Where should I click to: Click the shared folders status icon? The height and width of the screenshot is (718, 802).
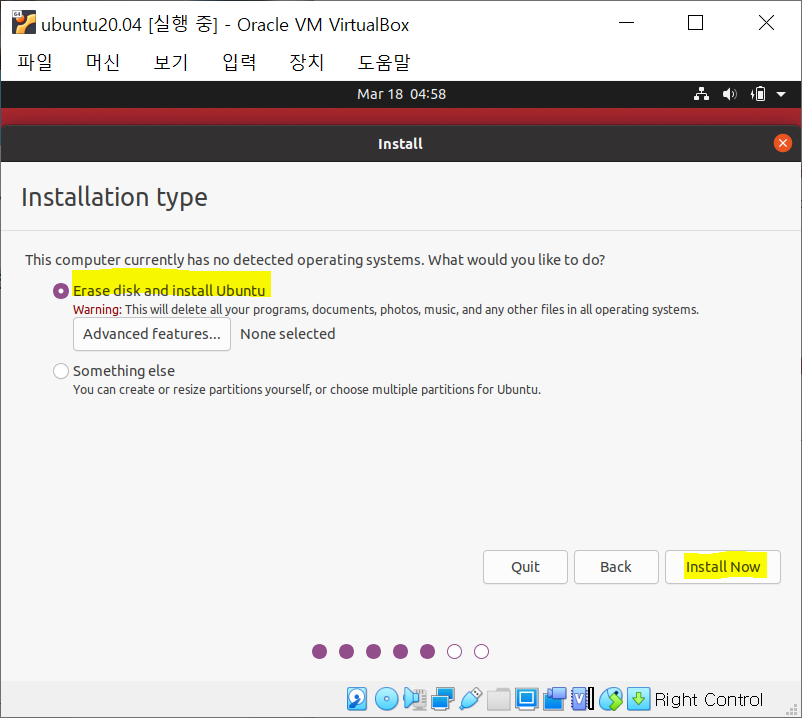(x=499, y=699)
